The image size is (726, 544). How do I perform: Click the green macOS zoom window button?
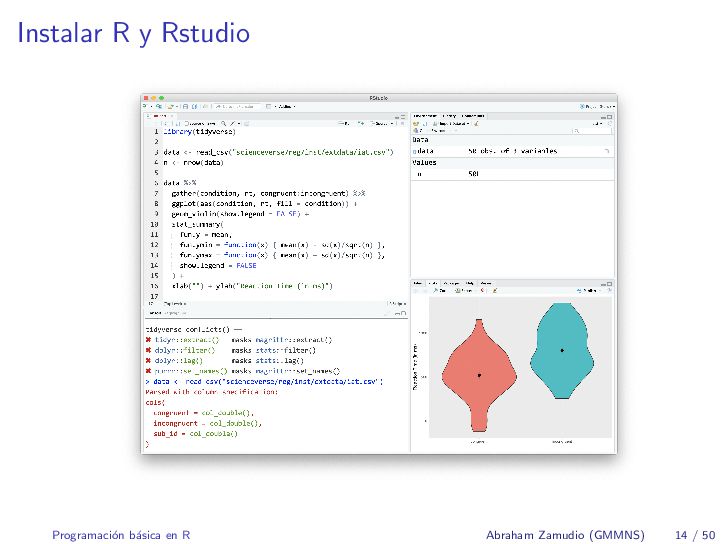coord(161,98)
